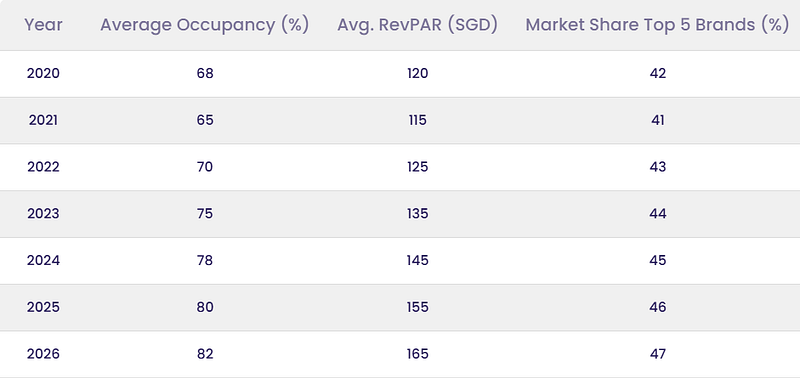Click occupancy value 68 for 2020
This screenshot has width=800, height=378.
tap(205, 73)
